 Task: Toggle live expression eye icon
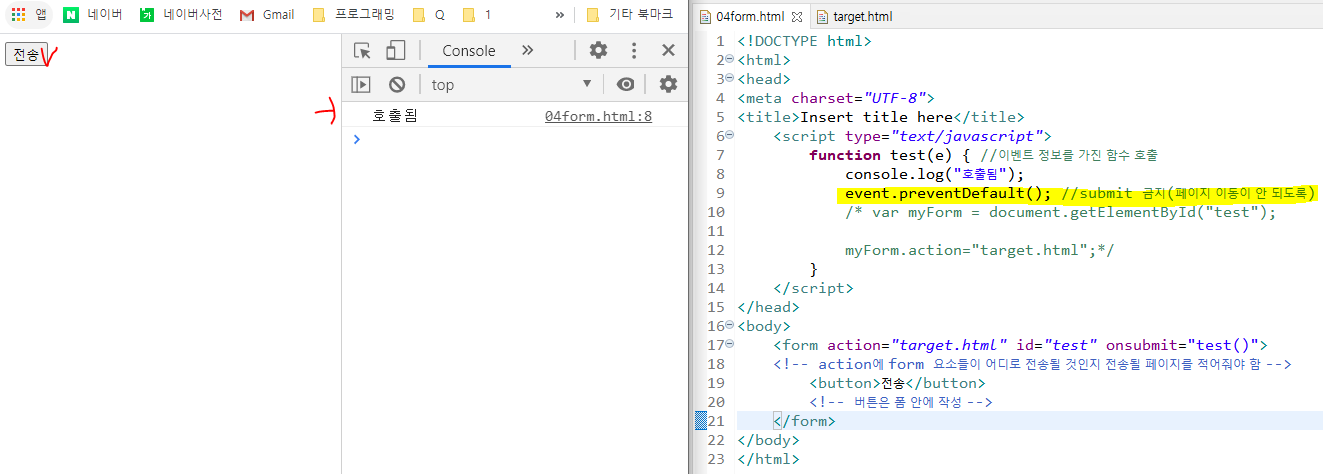click(625, 84)
